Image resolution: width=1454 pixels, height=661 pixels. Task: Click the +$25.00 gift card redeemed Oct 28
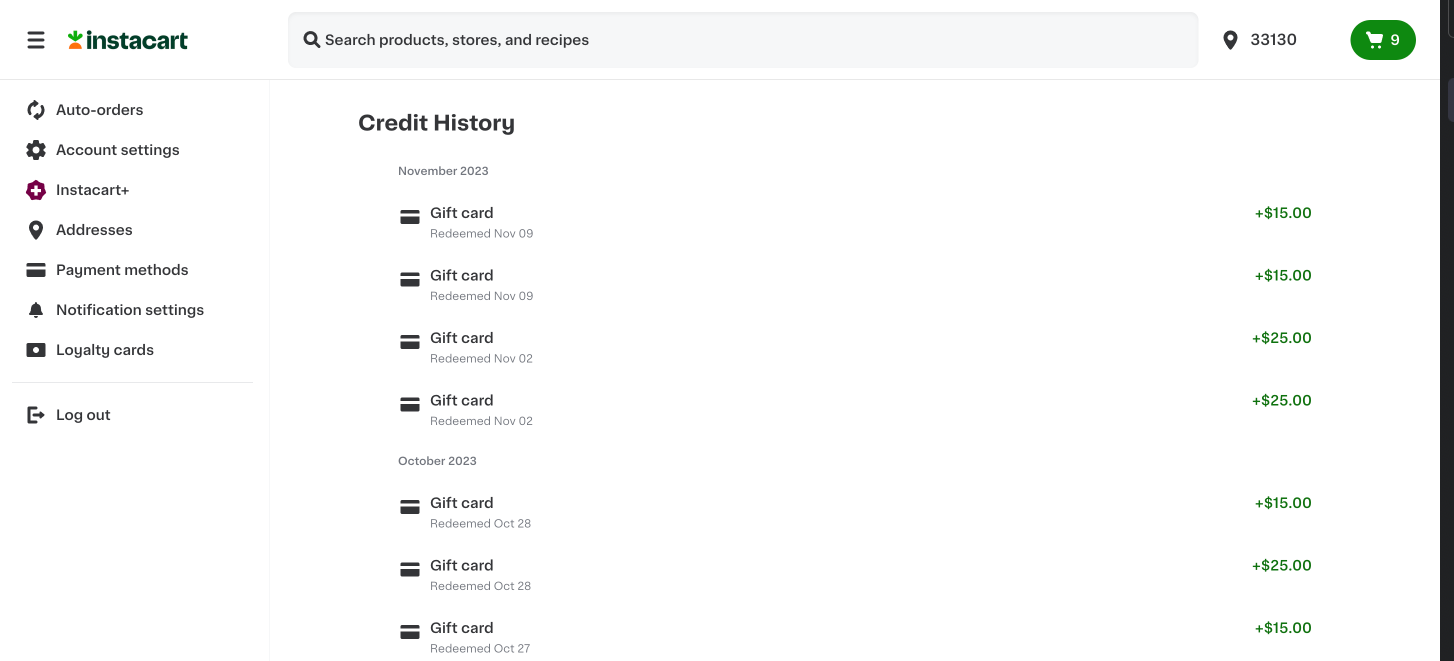(x=1281, y=566)
